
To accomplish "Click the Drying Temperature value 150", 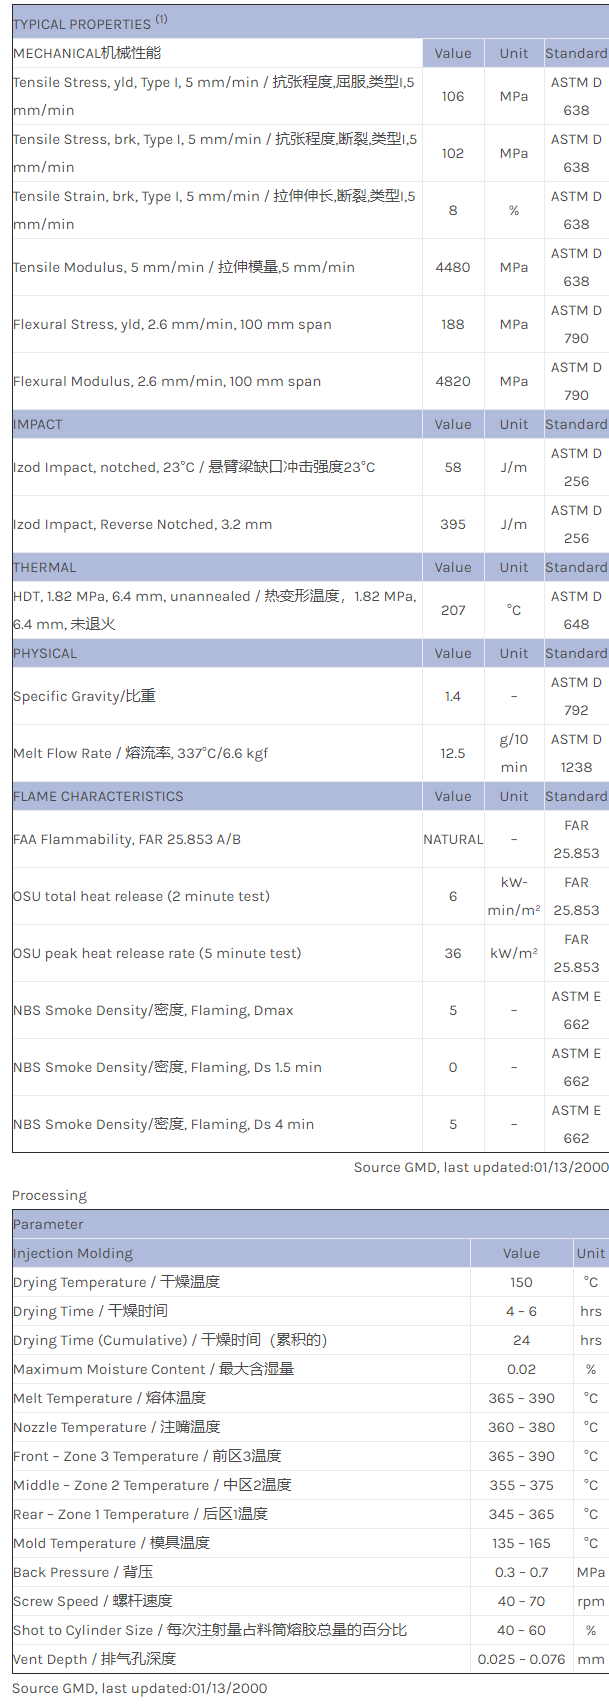I will 521,1282.
